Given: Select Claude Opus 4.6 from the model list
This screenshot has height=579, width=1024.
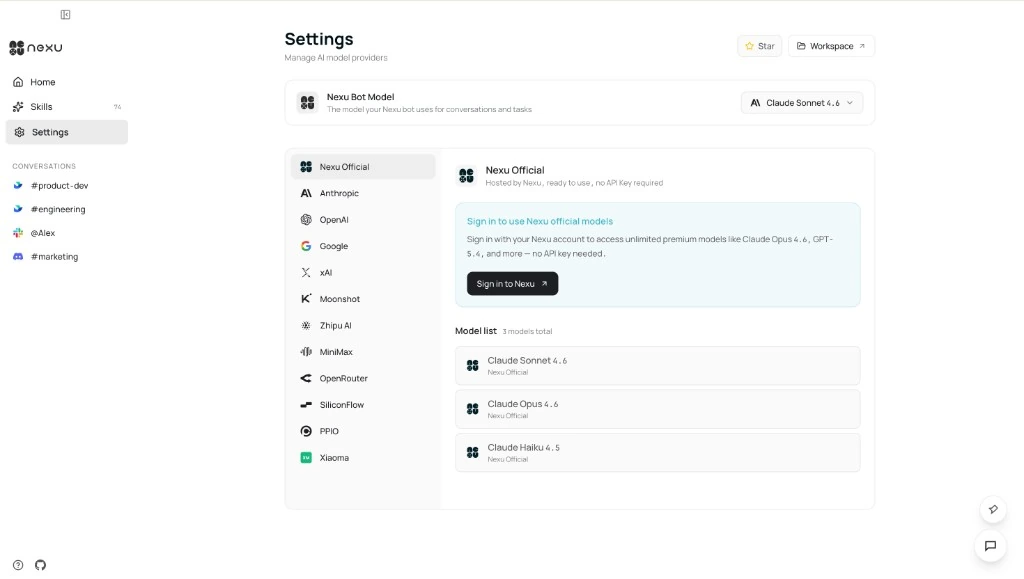Looking at the screenshot, I should point(657,408).
